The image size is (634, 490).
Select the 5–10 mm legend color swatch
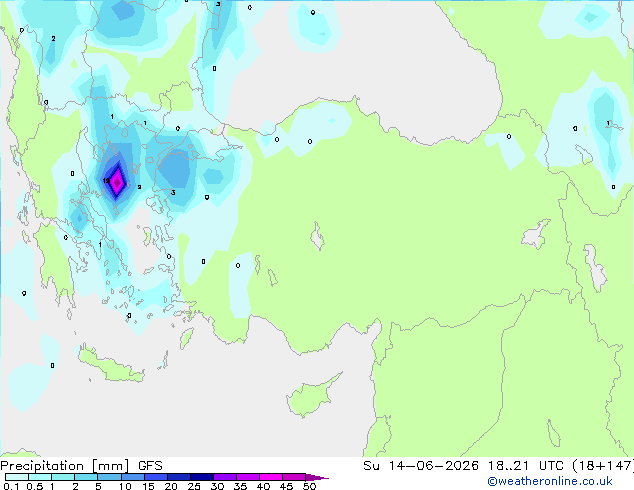(109, 477)
